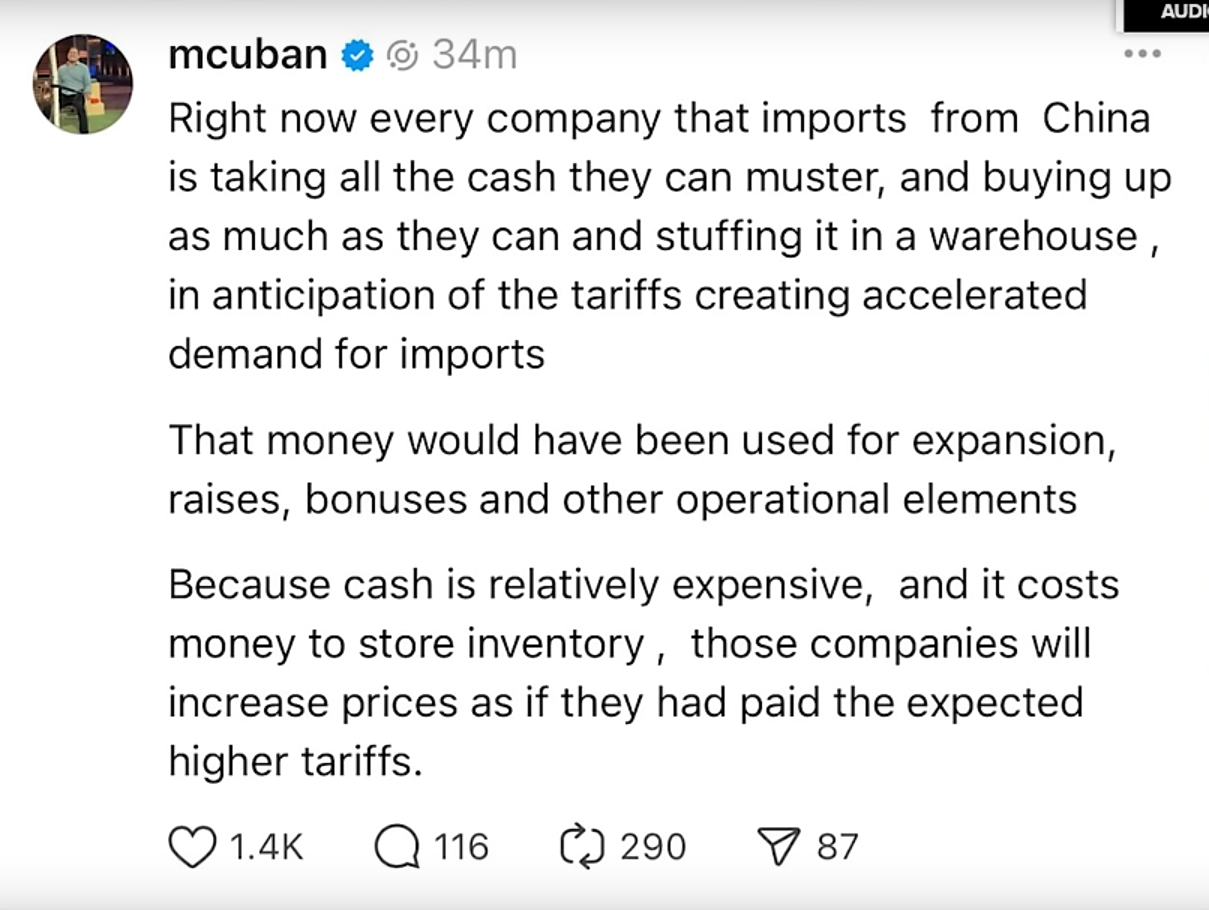1209x910 pixels.
Task: View the 1.4K likes count
Action: click(266, 848)
